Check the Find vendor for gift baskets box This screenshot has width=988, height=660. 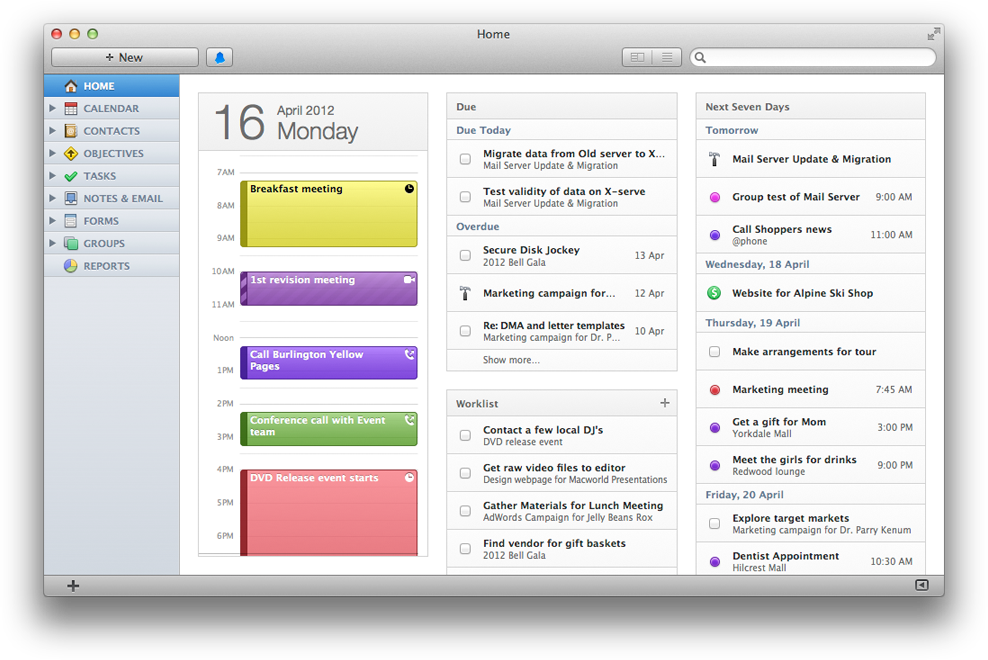[x=465, y=548]
